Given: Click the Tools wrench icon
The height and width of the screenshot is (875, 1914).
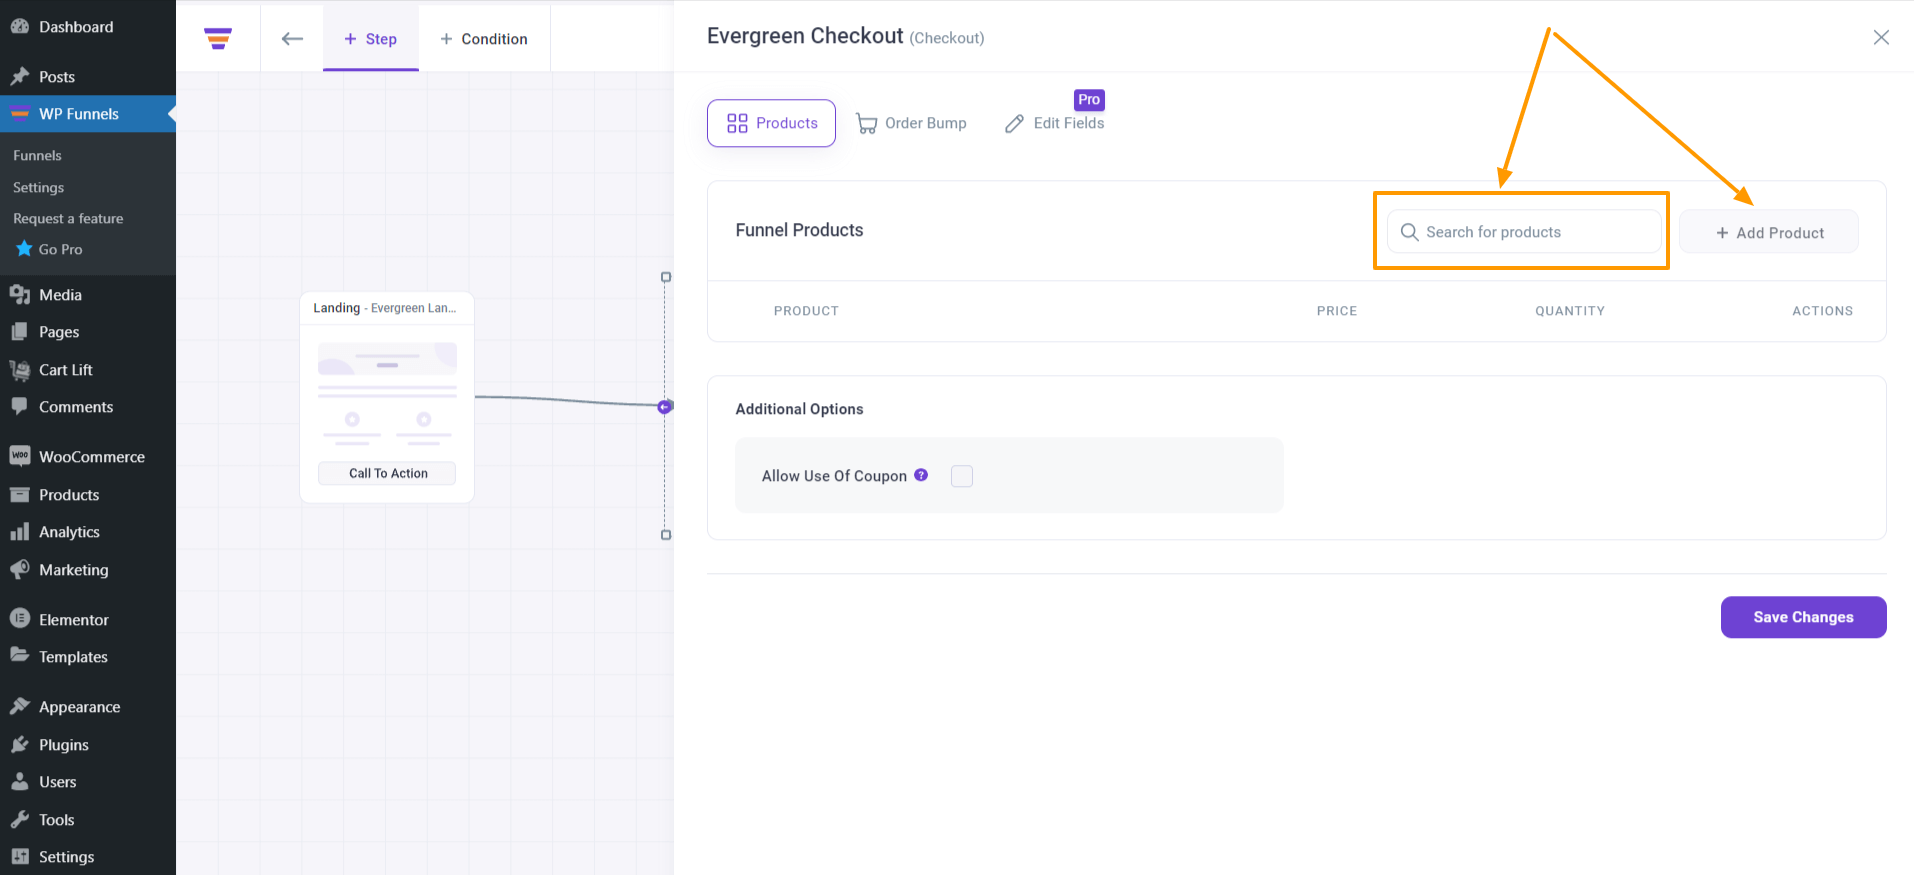Looking at the screenshot, I should pos(20,819).
